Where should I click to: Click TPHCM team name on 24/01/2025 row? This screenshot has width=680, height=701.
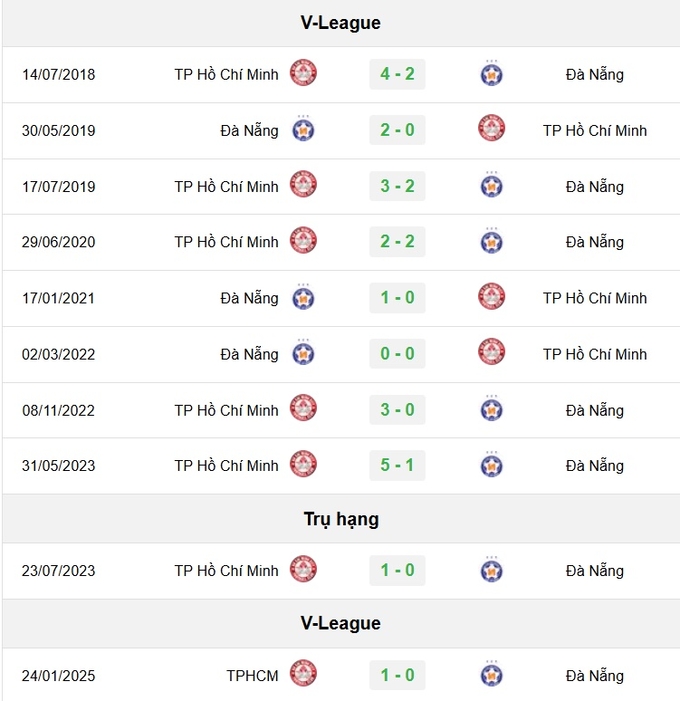(252, 676)
